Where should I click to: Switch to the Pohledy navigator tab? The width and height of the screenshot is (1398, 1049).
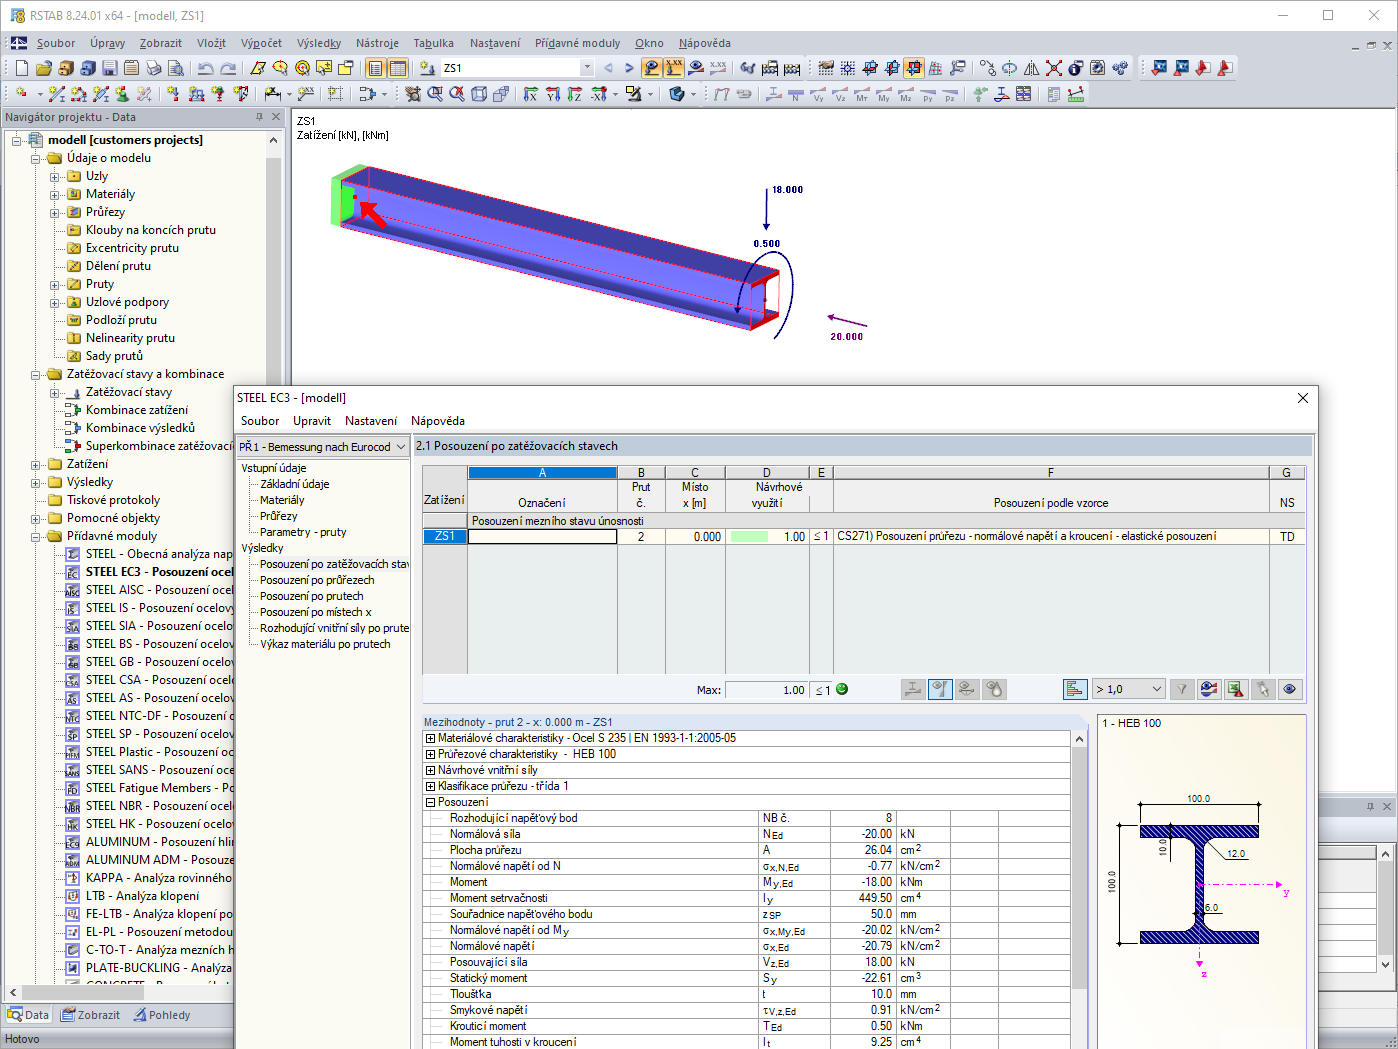pos(161,1015)
